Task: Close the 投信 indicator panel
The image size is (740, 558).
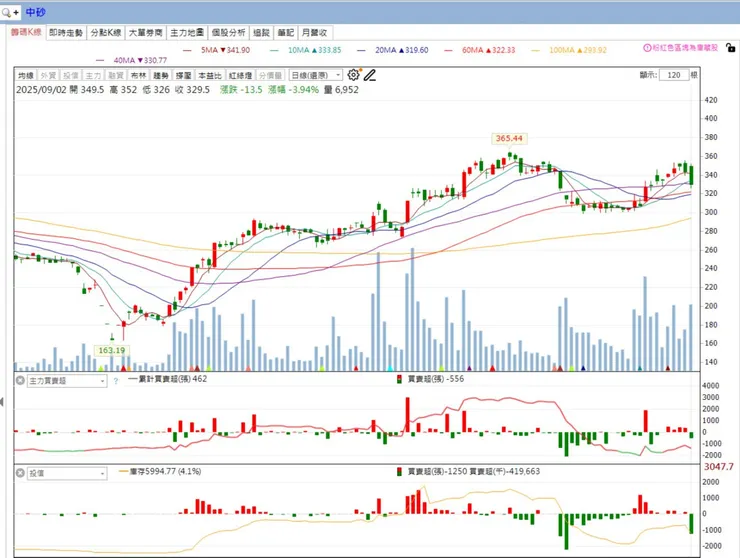Action: 20,473
